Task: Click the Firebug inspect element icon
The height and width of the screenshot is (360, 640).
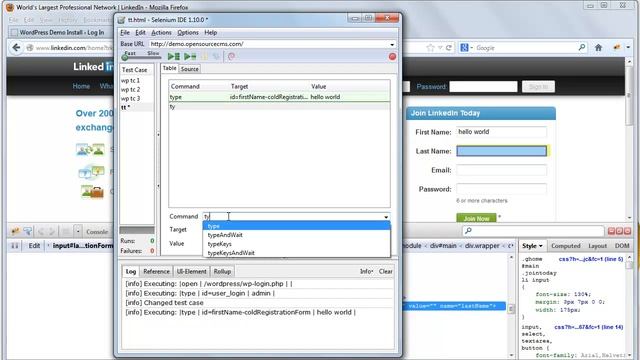Action: pyautogui.click(x=28, y=231)
